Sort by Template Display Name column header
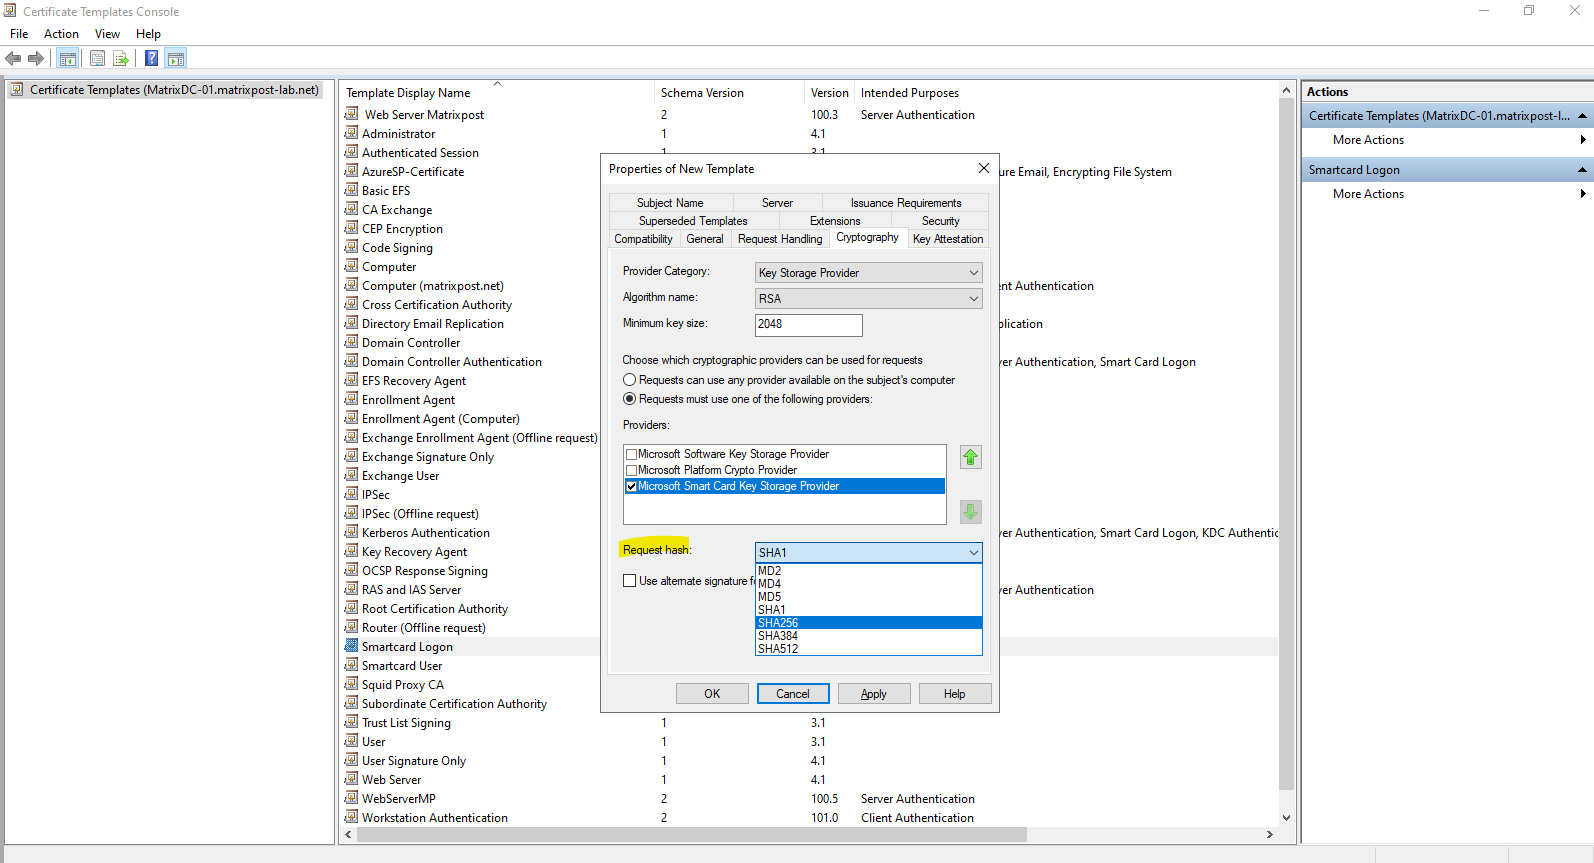 coord(497,93)
